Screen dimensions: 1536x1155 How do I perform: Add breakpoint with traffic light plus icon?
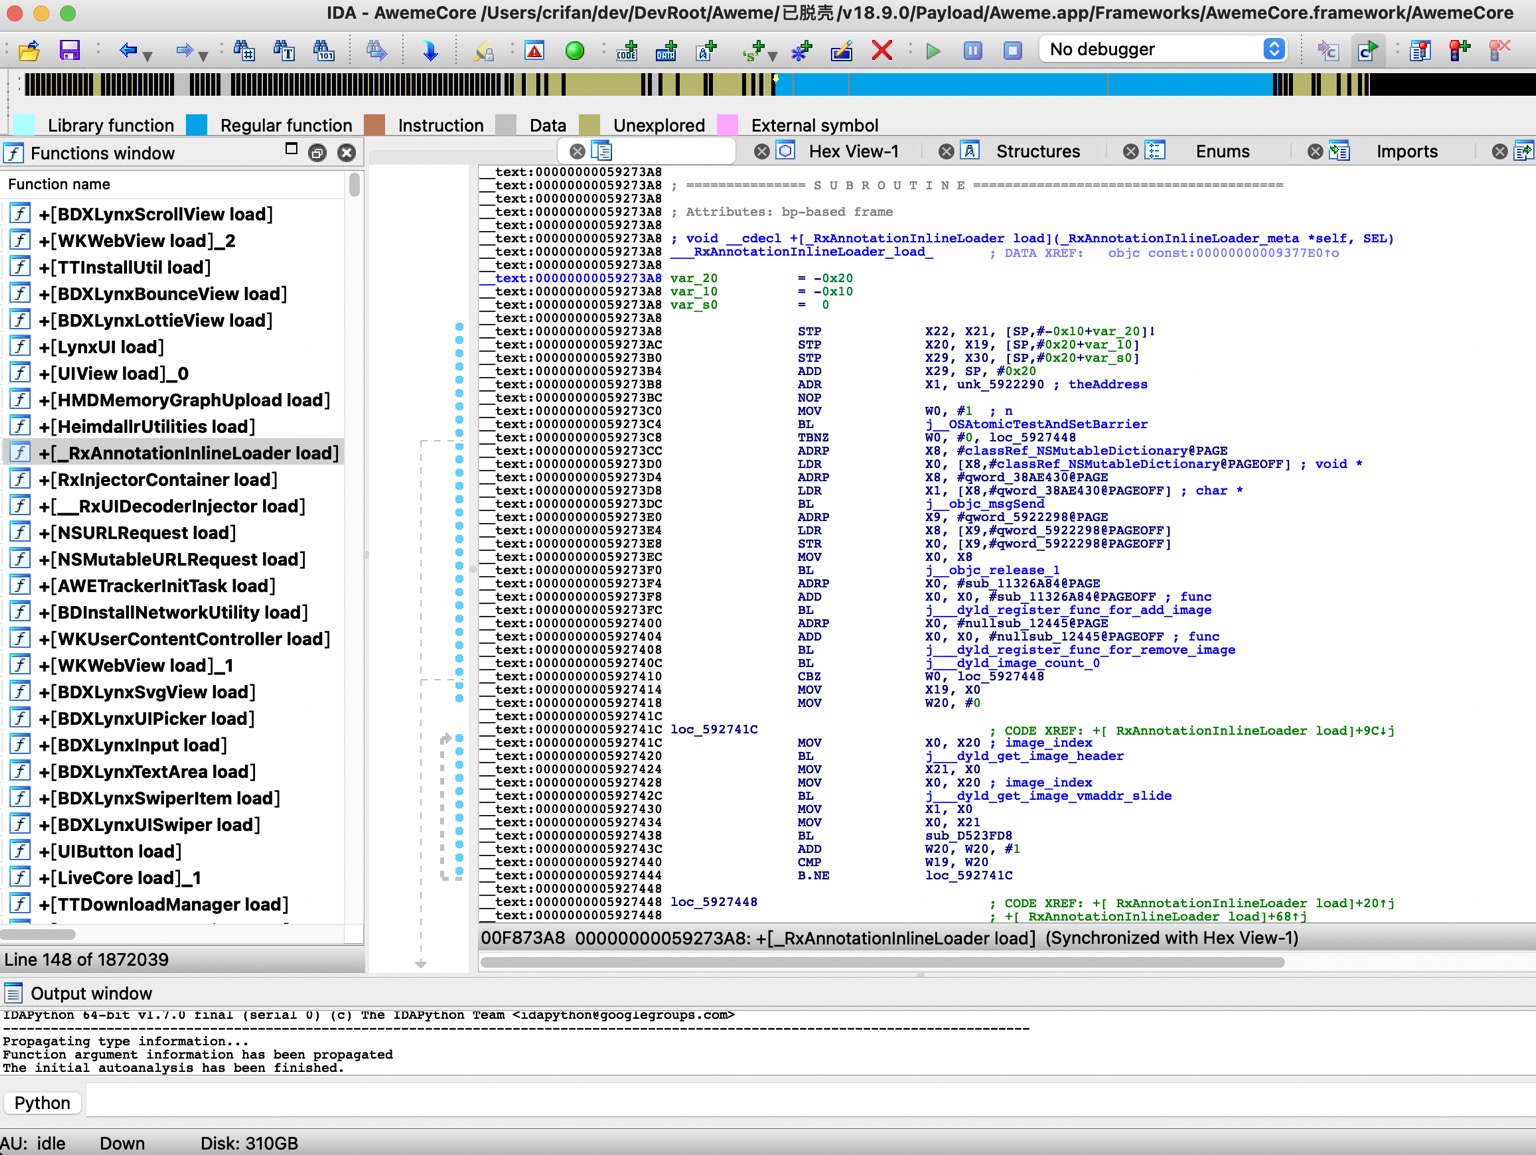1460,50
